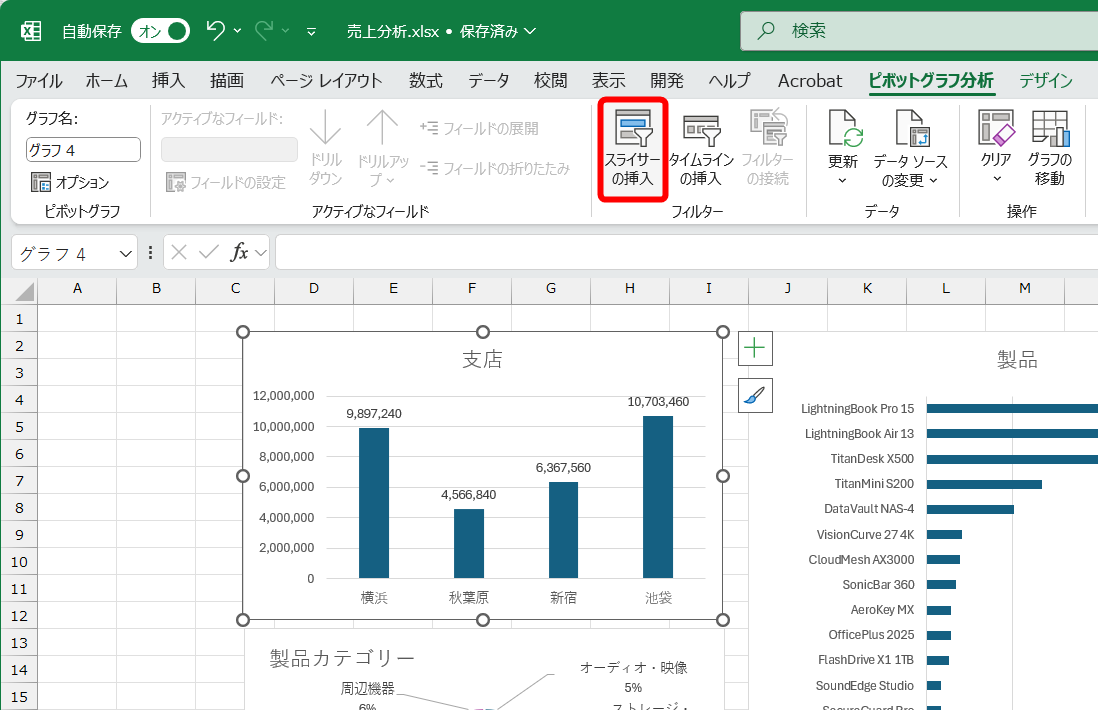The image size is (1098, 710).
Task: Select column A header
Action: [77, 288]
